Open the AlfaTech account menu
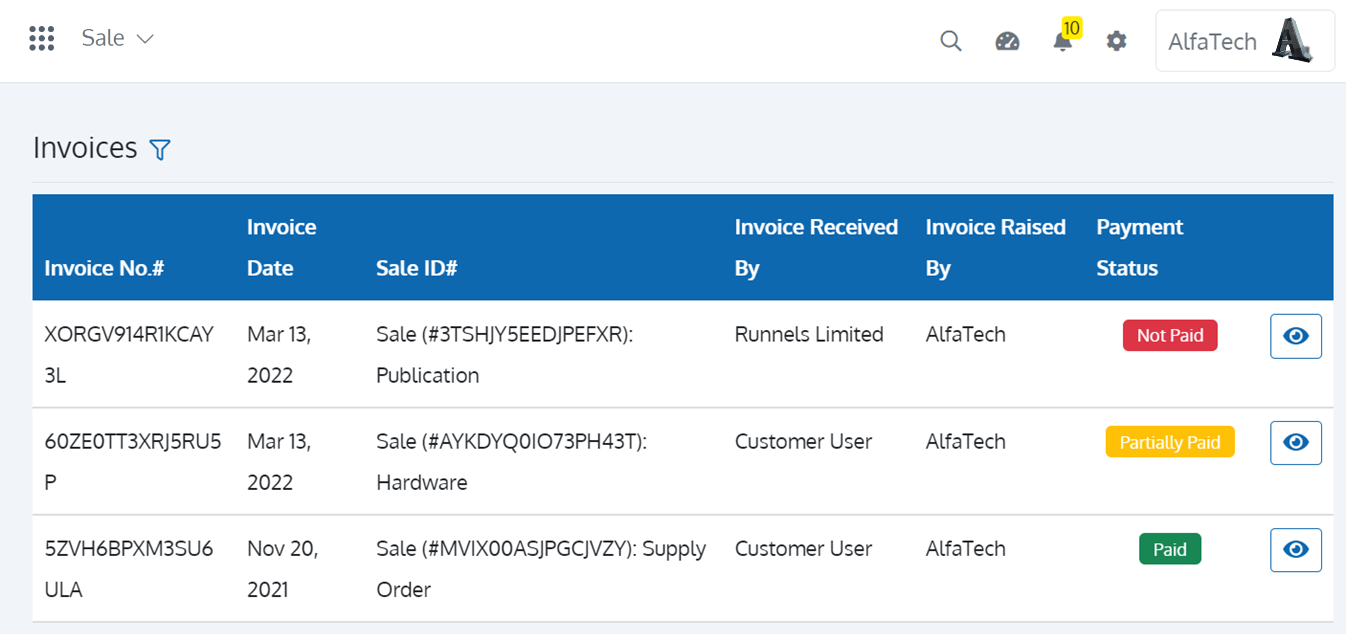 coord(1245,41)
